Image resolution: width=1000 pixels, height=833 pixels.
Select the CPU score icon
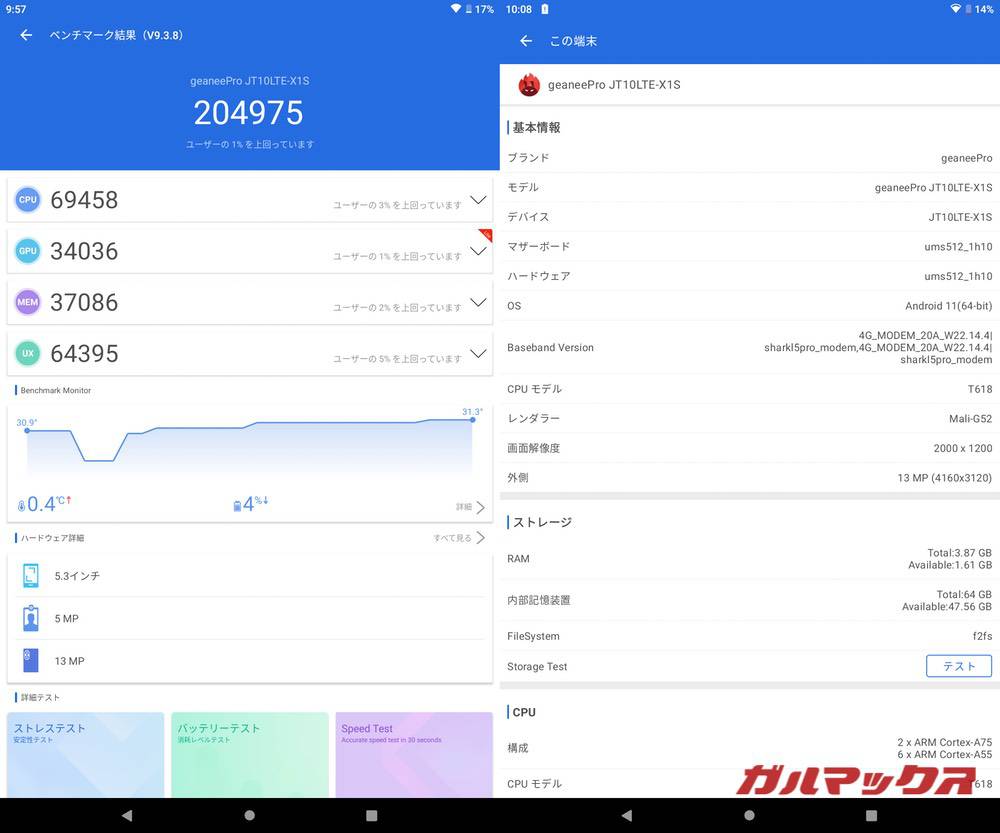(x=27, y=199)
